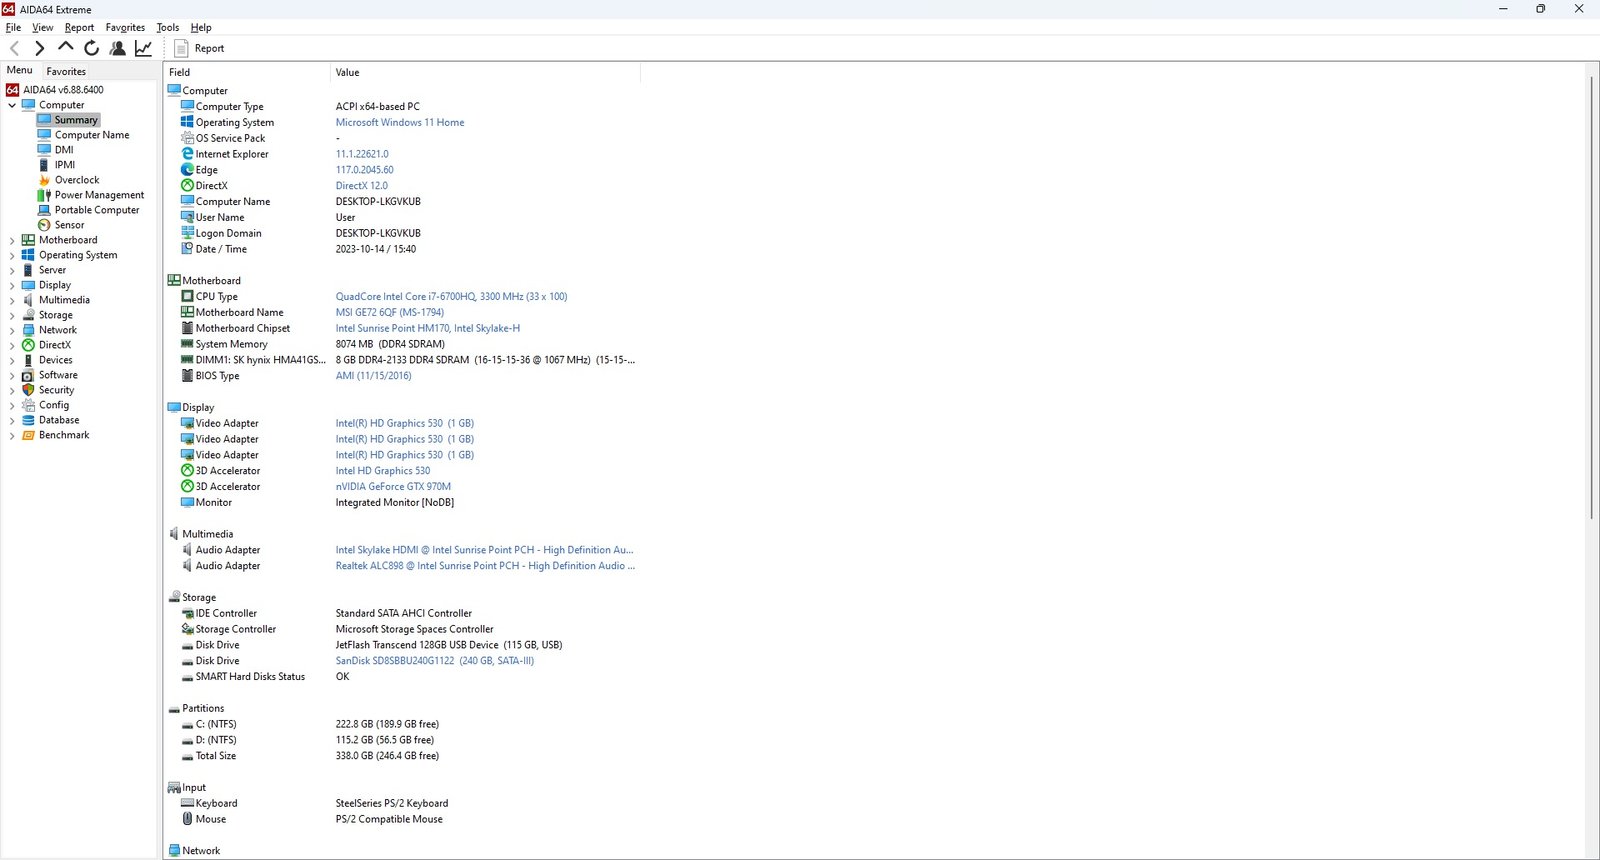
Task: Open SanDisk SD8SBBU240G1122 disk link
Action: tap(434, 661)
